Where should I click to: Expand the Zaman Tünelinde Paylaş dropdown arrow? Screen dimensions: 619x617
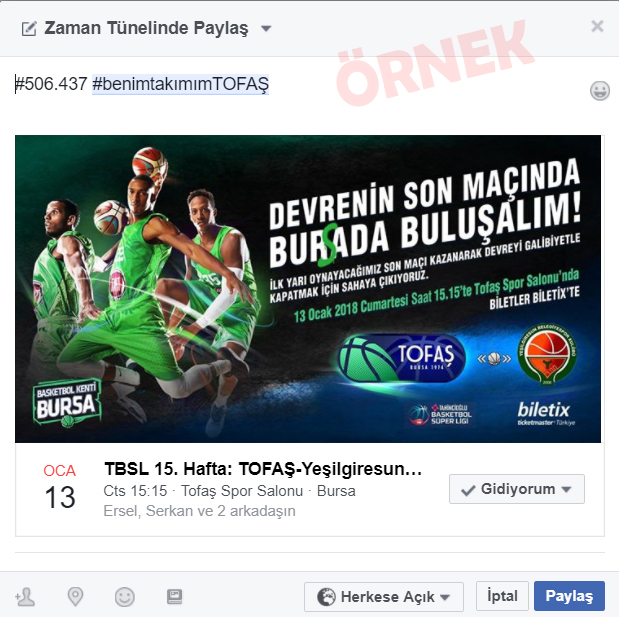[266, 28]
